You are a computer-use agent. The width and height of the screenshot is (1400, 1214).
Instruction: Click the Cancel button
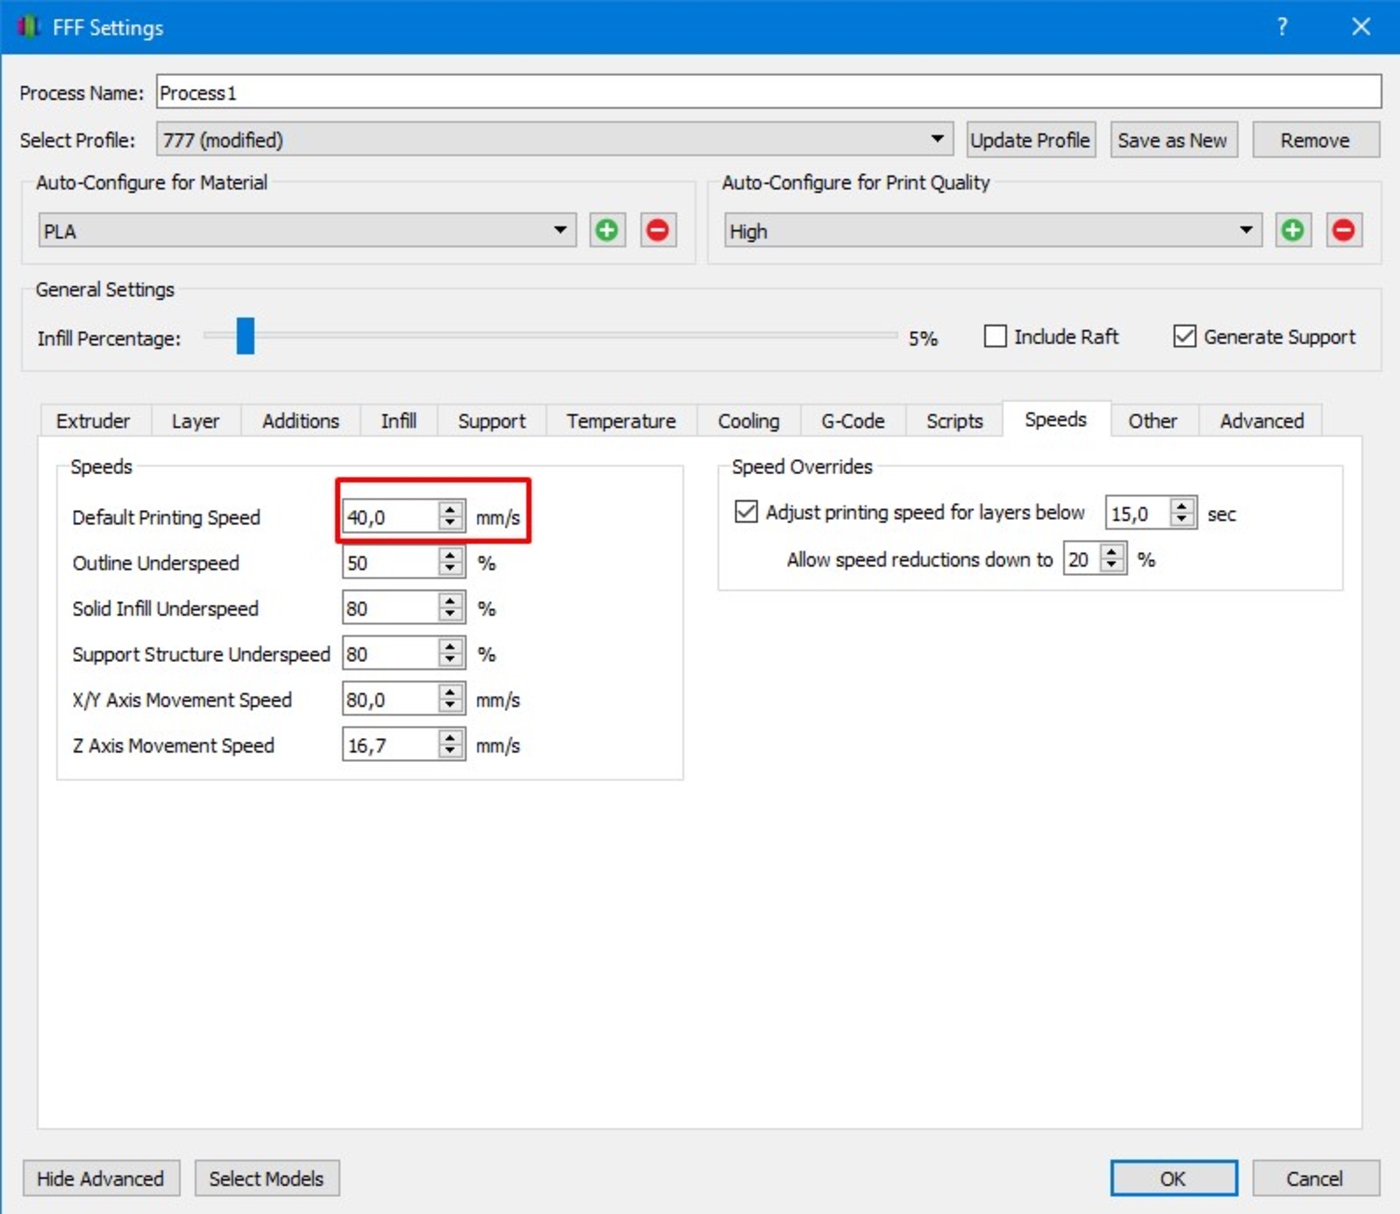point(1315,1178)
